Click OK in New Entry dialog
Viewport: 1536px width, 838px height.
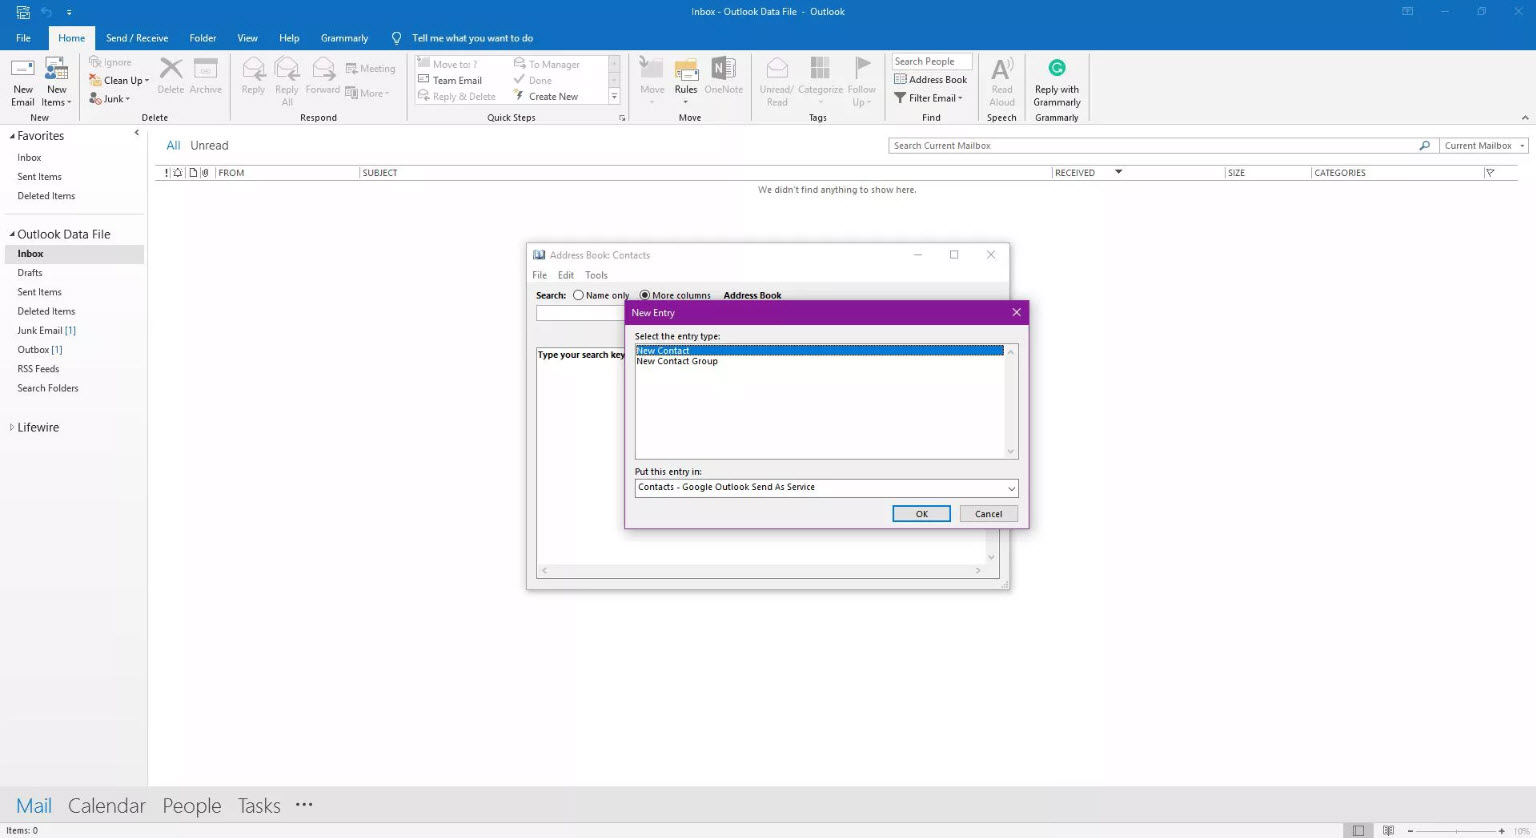(921, 514)
